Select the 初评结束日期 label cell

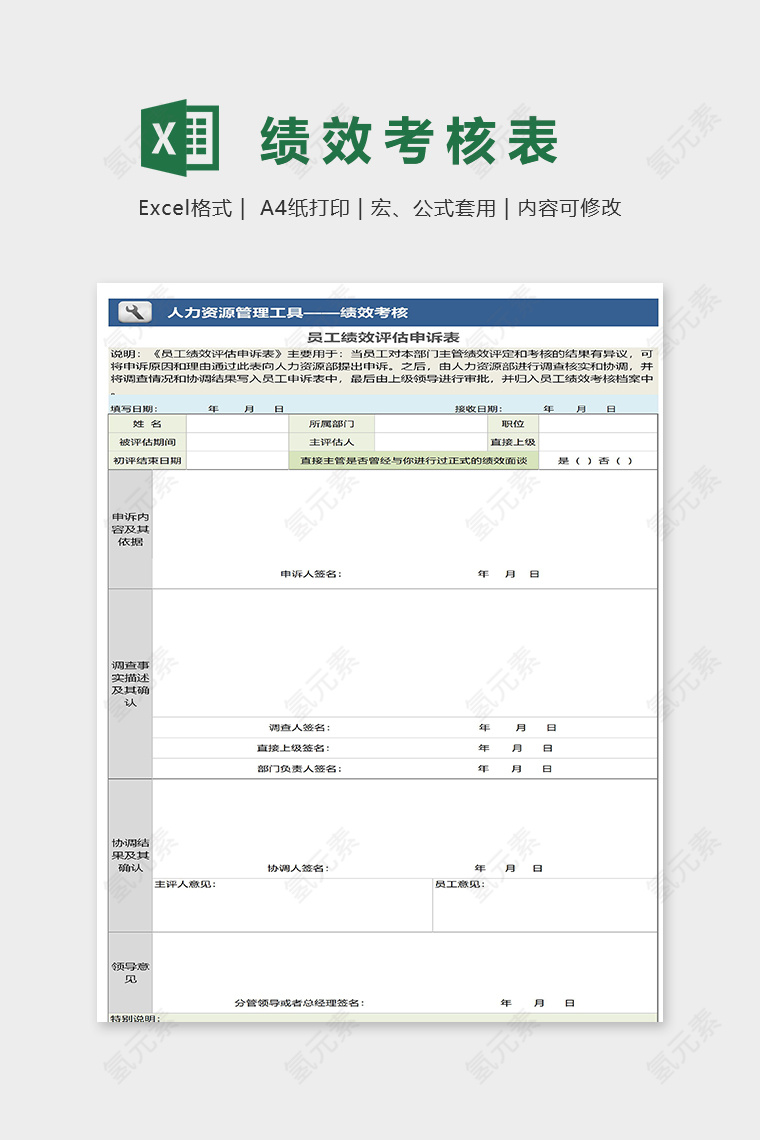click(x=148, y=460)
